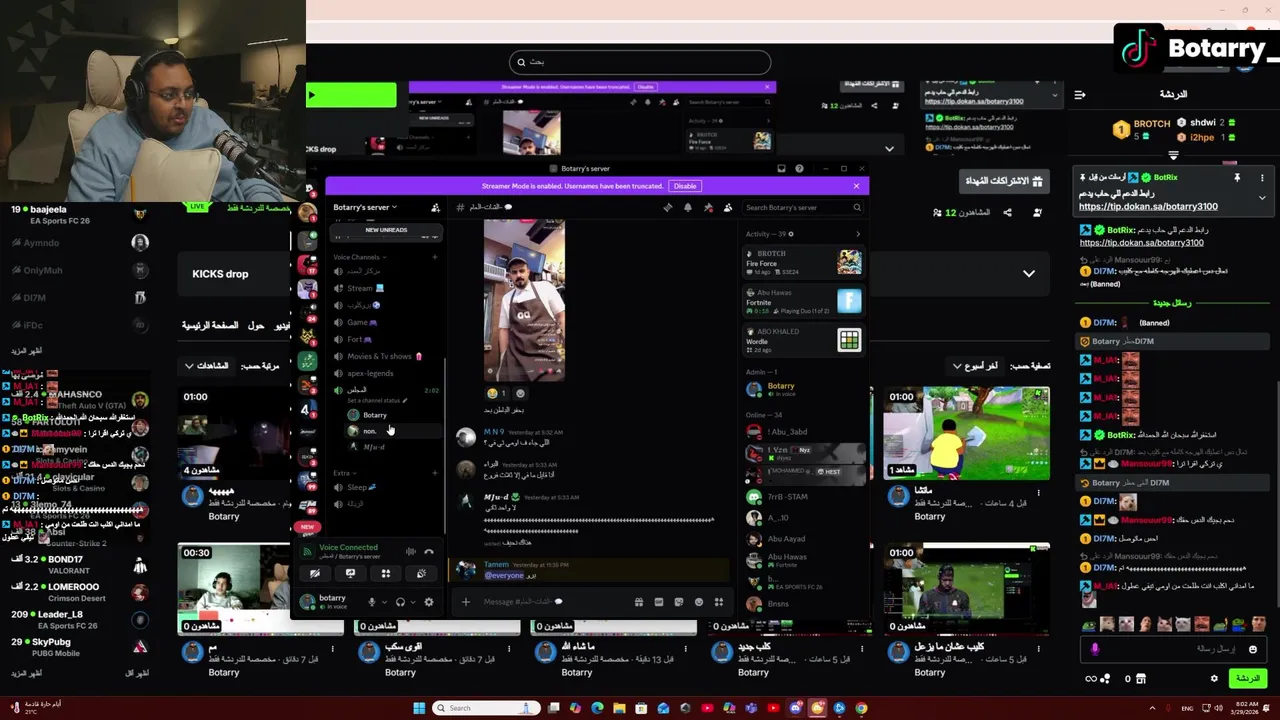Open the gift icon in Discord message bar

[638, 602]
